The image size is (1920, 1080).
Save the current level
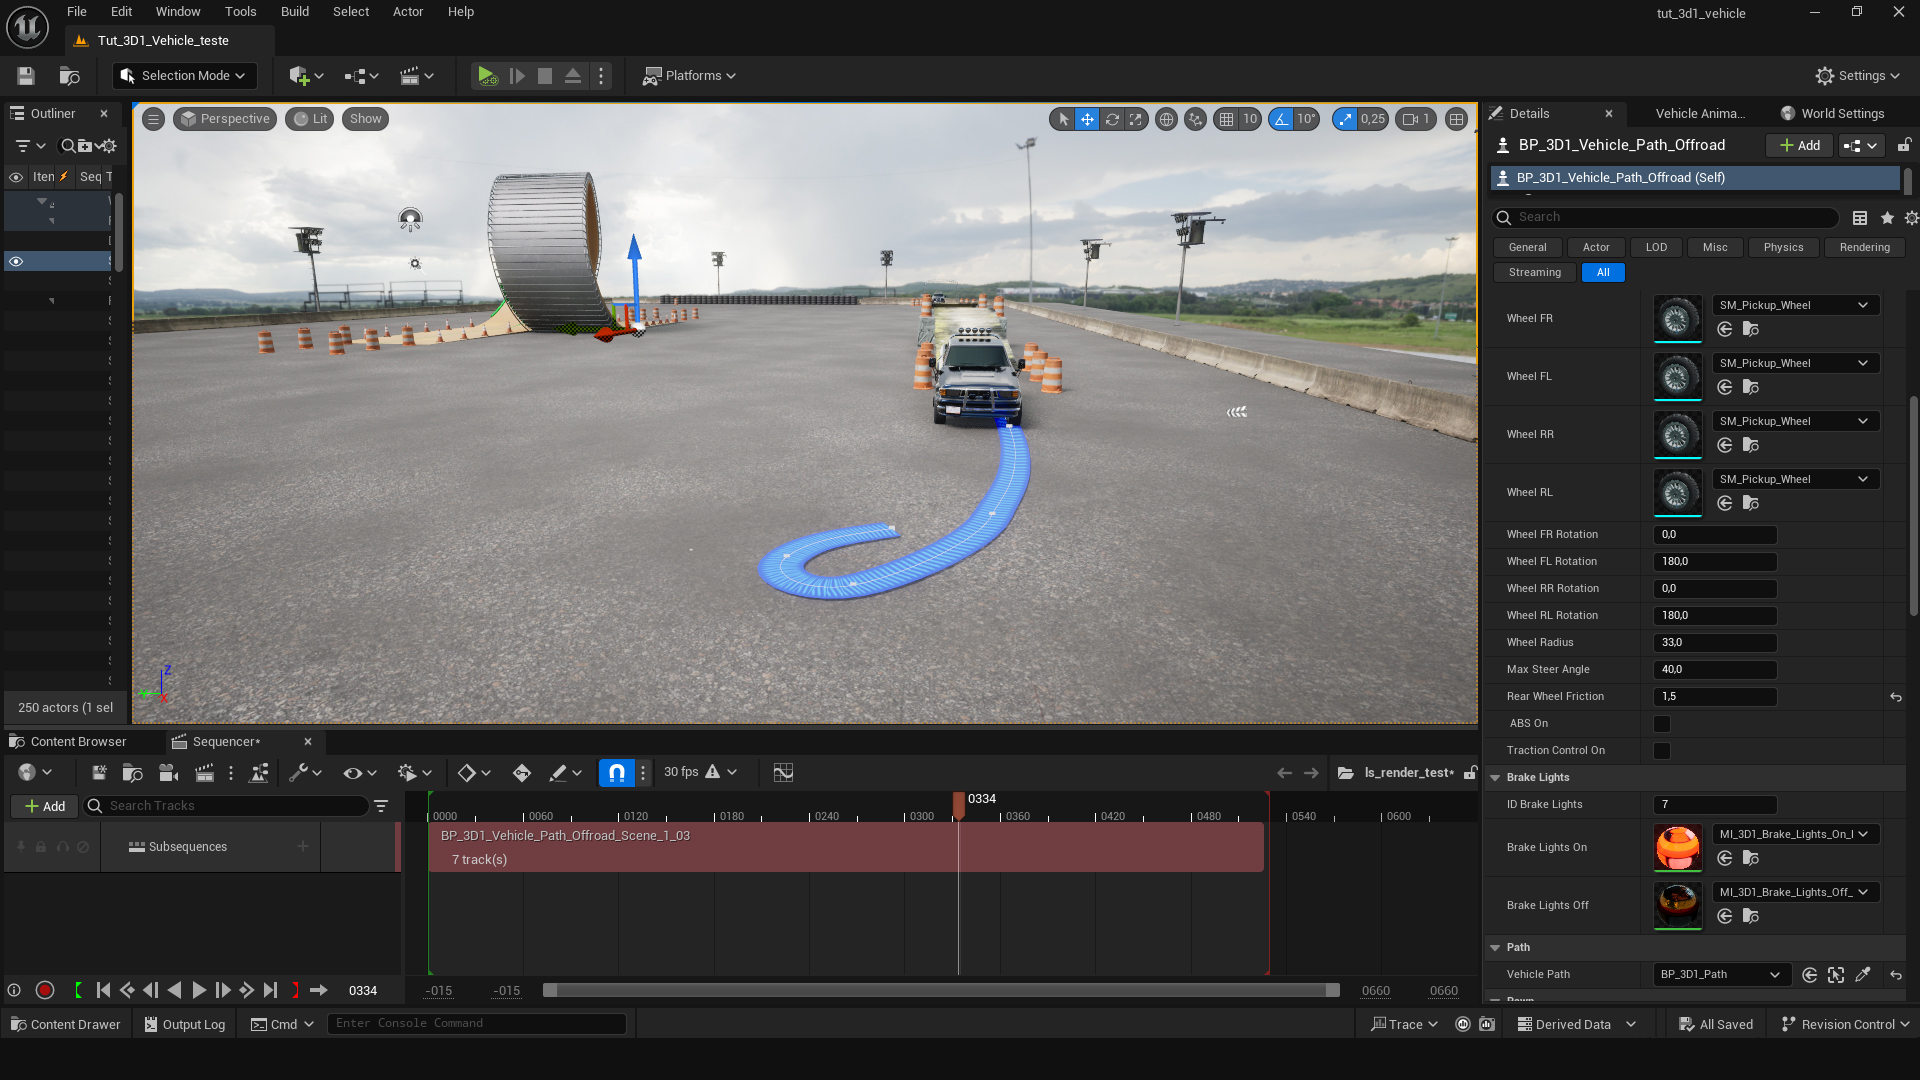[26, 76]
